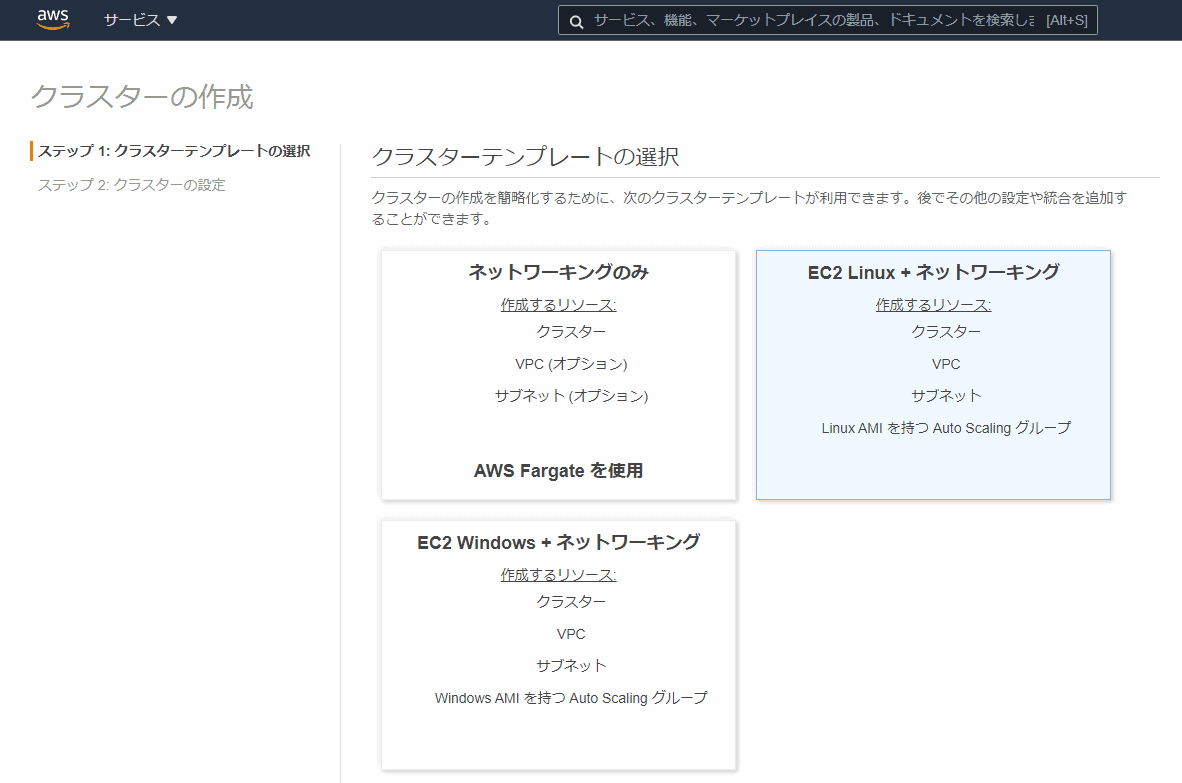The height and width of the screenshot is (783, 1182).
Task: Click Windows AMI を持つ Auto Scaling グループ text
Action: (571, 698)
